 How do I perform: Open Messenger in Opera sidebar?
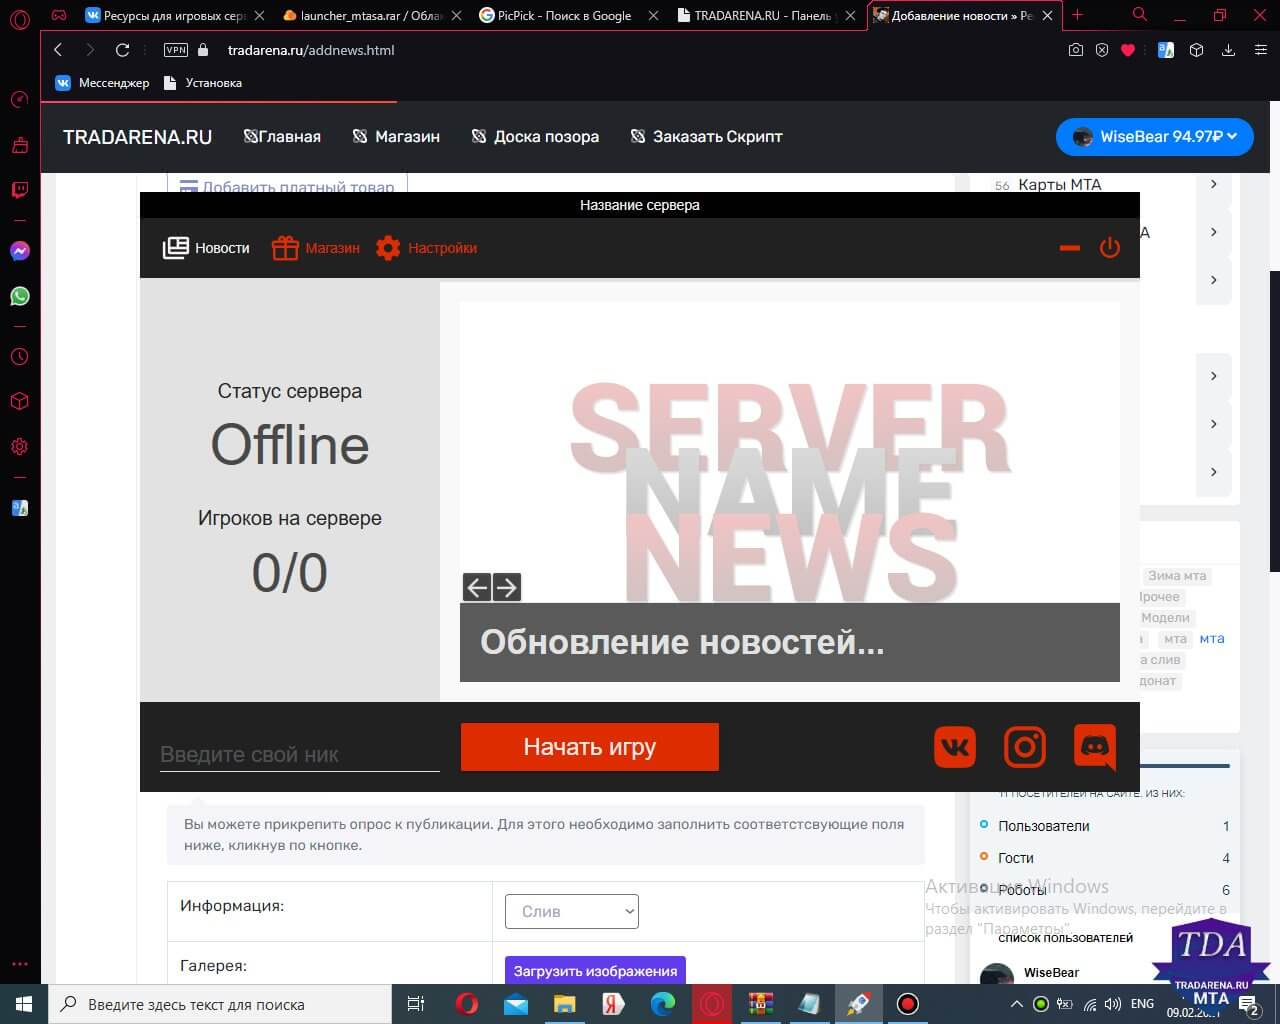click(x=20, y=251)
